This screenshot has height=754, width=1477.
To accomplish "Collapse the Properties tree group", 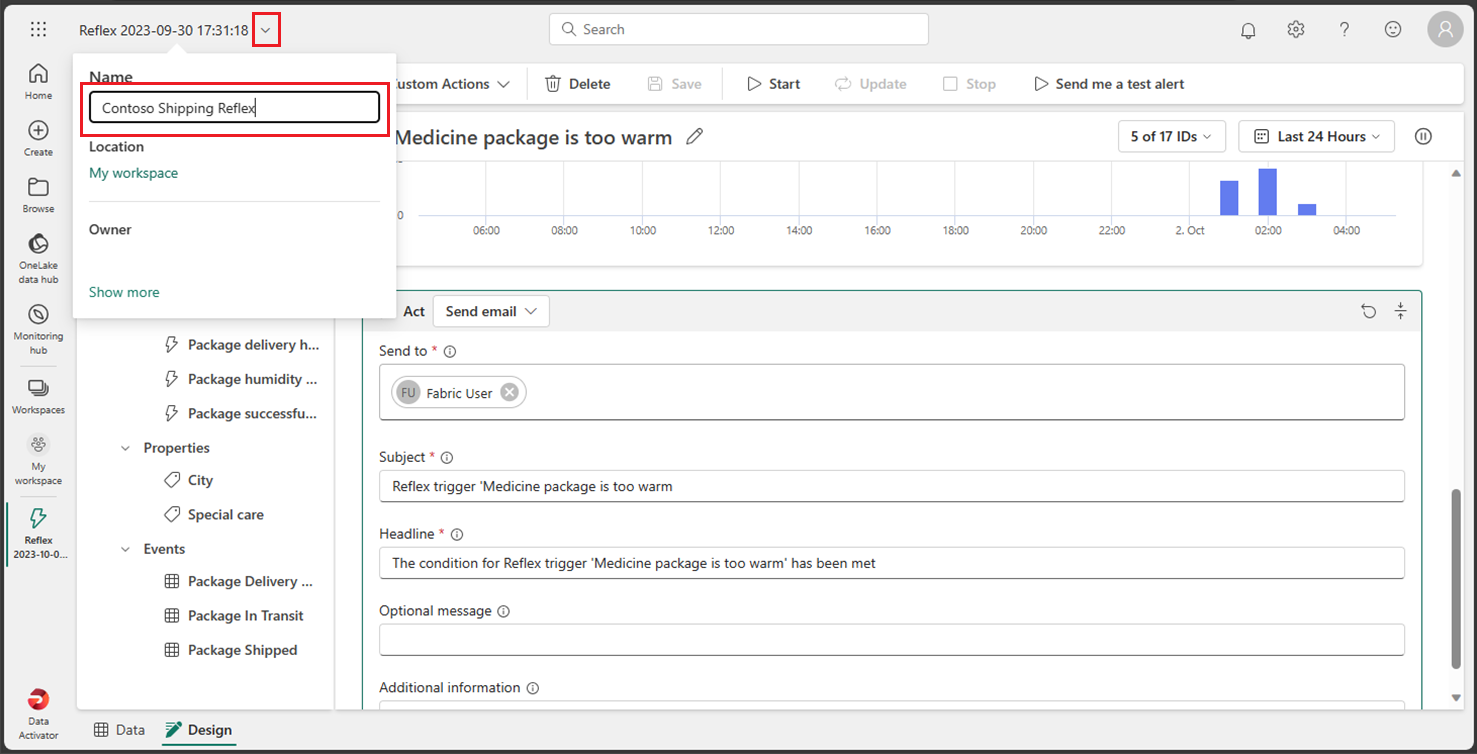I will [125, 448].
